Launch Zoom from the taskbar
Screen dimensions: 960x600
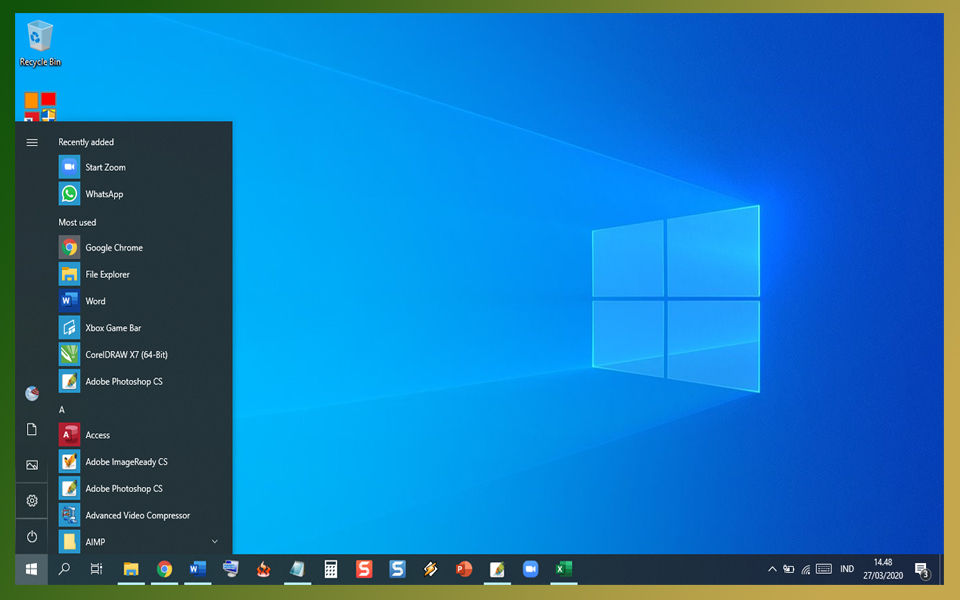click(x=530, y=569)
